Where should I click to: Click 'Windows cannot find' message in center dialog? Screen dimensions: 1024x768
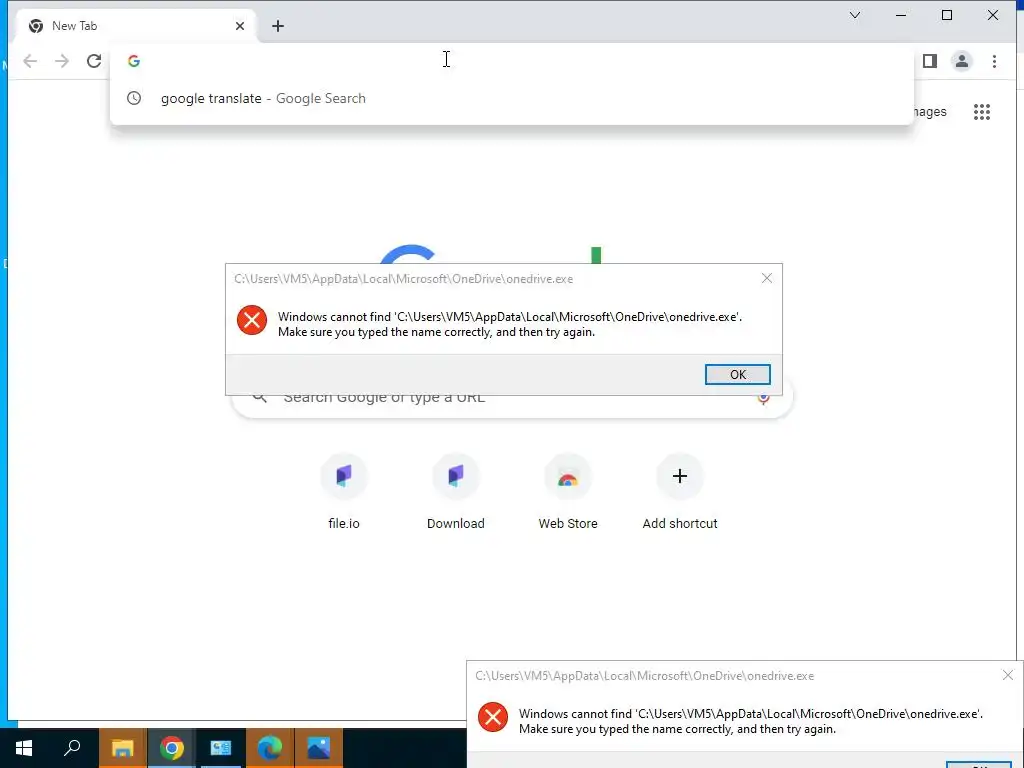510,325
